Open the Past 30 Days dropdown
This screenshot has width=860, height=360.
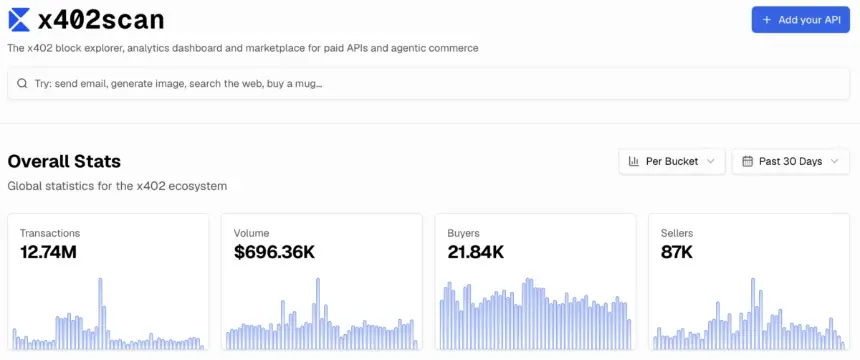pyautogui.click(x=790, y=161)
